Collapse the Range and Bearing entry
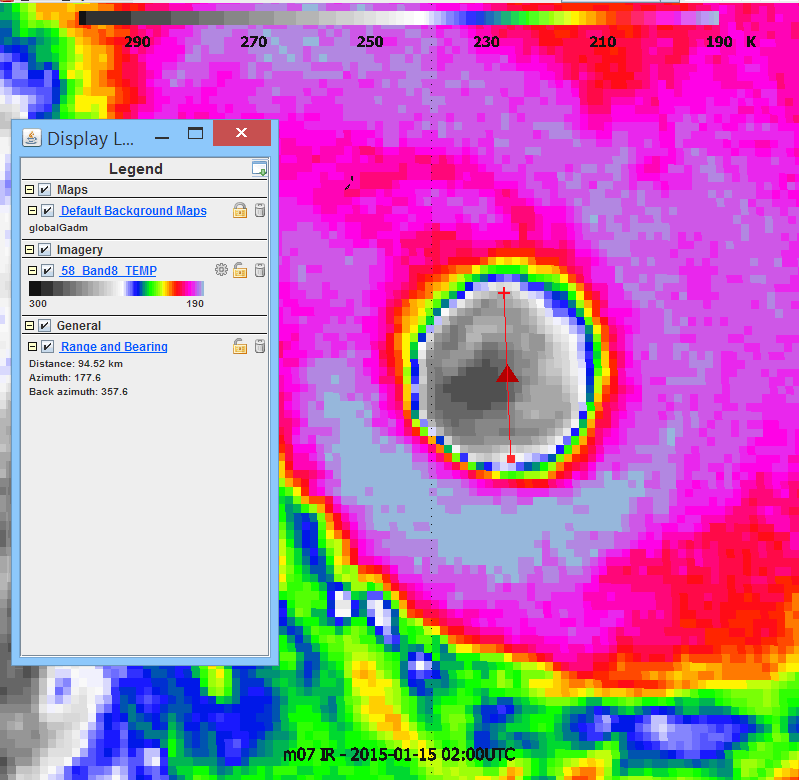 click(33, 346)
